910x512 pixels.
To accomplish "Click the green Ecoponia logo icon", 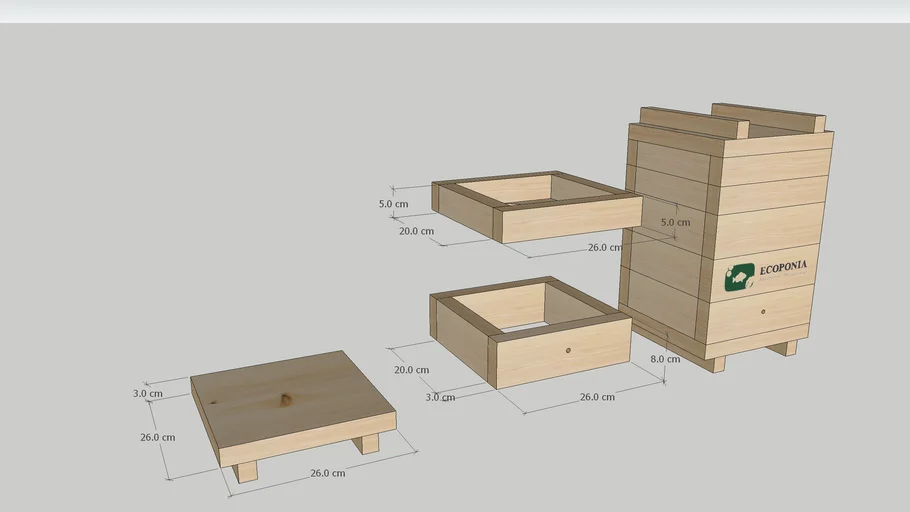I will click(x=739, y=278).
